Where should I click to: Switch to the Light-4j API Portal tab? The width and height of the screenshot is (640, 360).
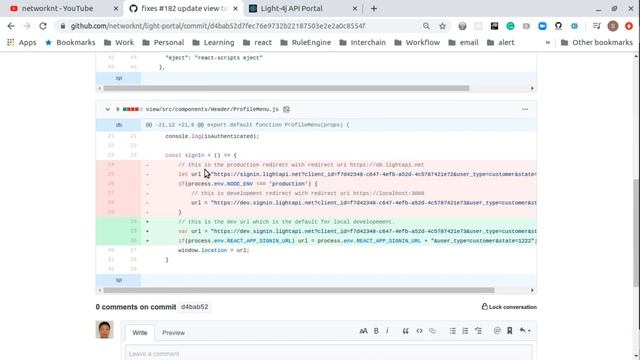[291, 9]
